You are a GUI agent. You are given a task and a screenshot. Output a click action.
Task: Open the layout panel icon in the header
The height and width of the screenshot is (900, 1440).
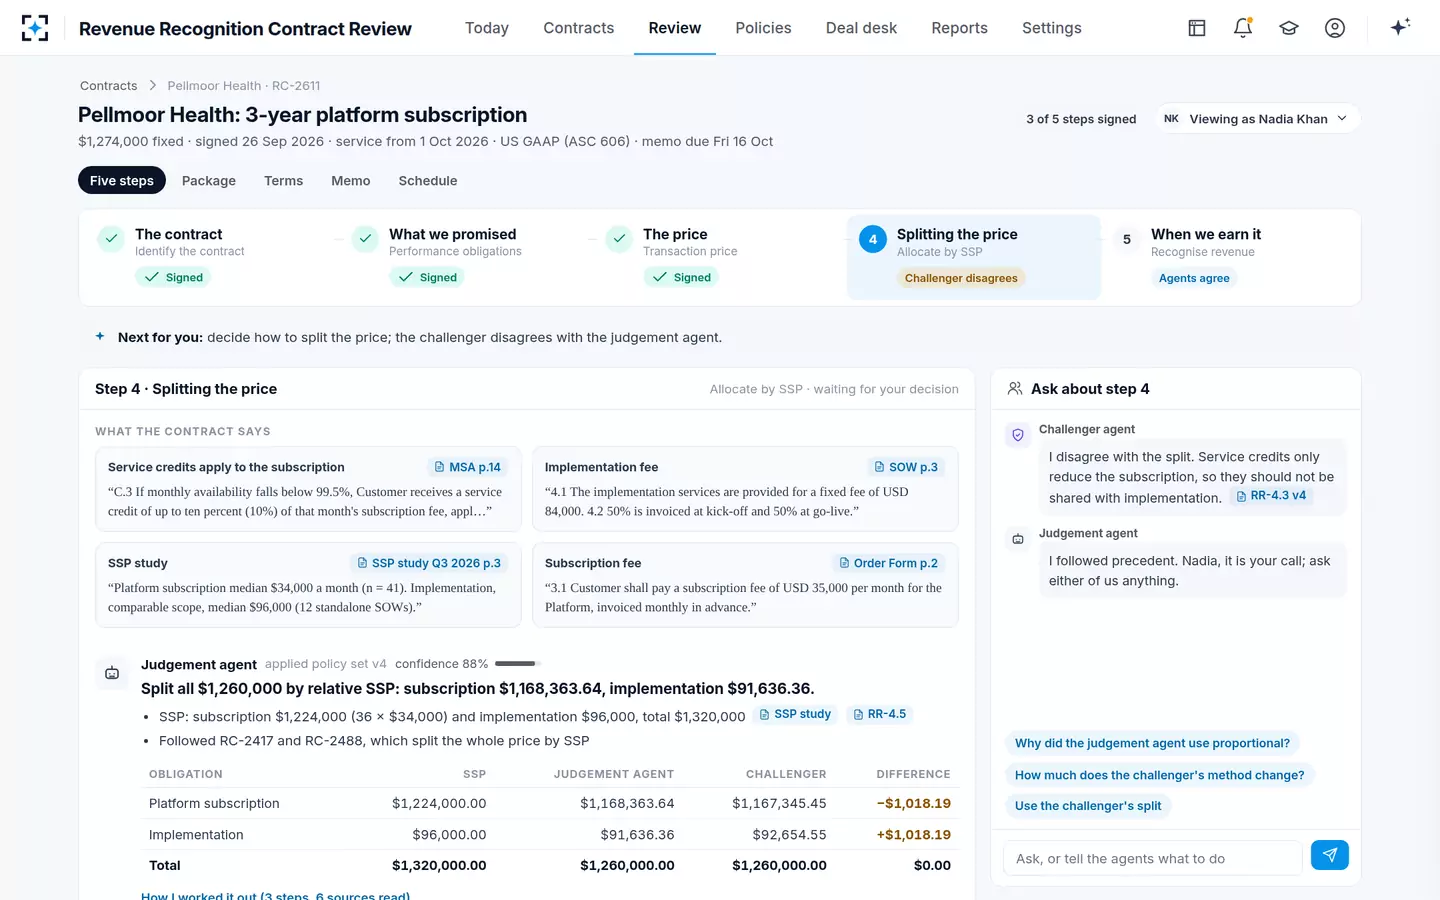[1197, 28]
